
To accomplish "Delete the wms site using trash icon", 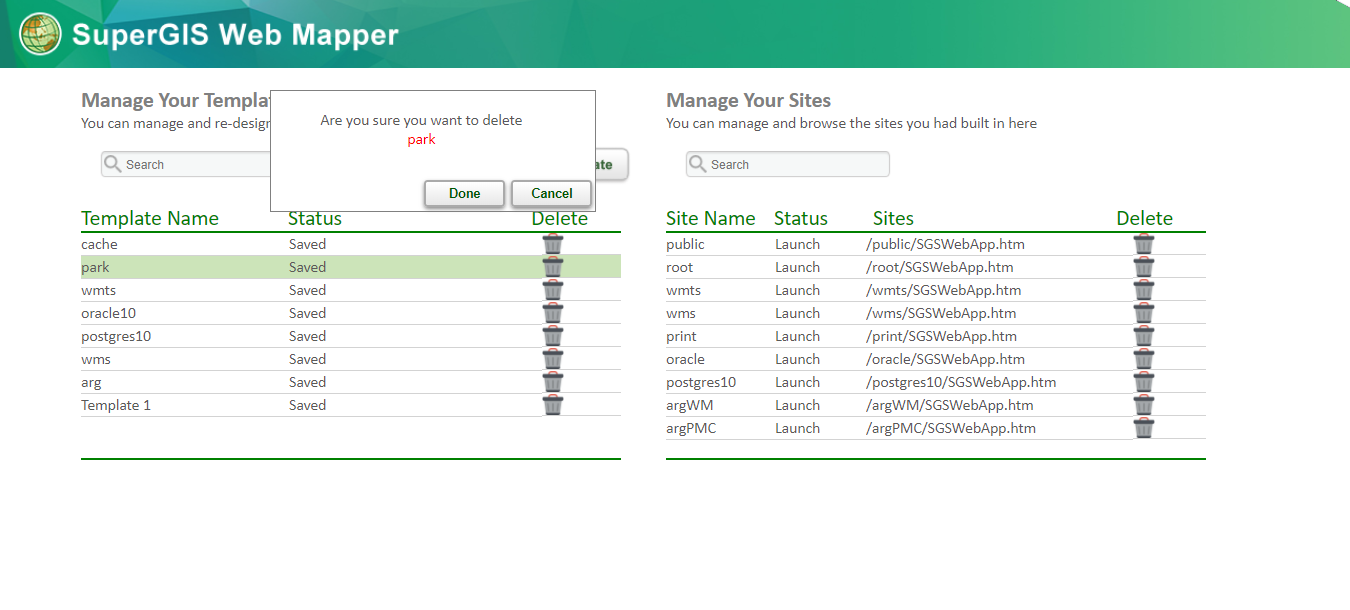I will coord(1144,313).
